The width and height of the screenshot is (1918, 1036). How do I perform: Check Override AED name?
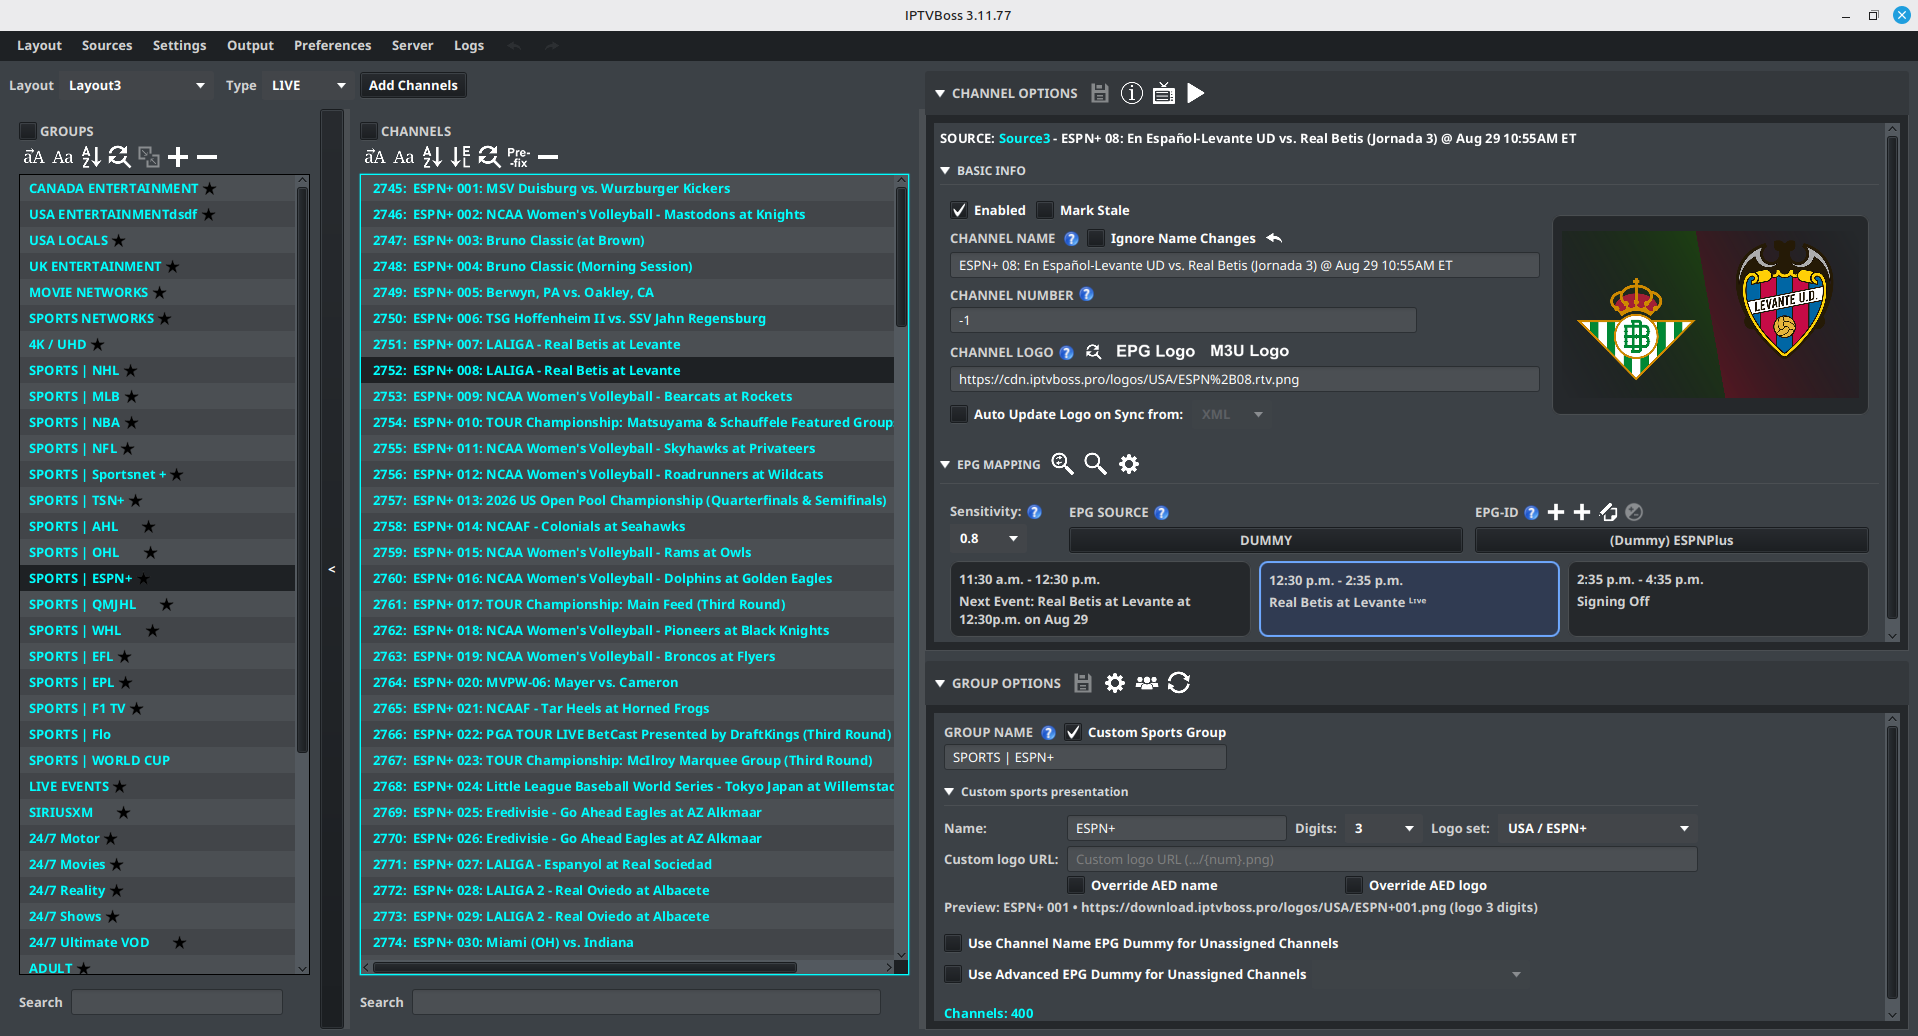click(x=1076, y=885)
